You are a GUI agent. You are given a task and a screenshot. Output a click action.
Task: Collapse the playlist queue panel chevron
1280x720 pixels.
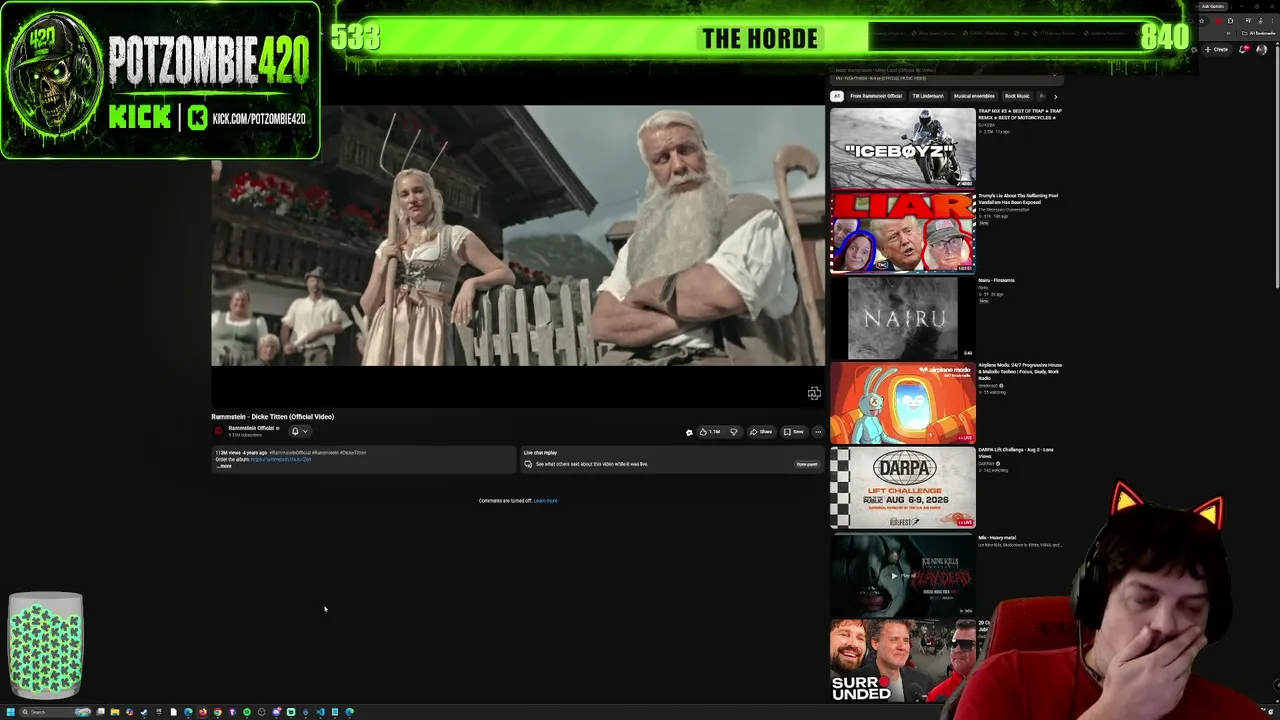click(1054, 75)
